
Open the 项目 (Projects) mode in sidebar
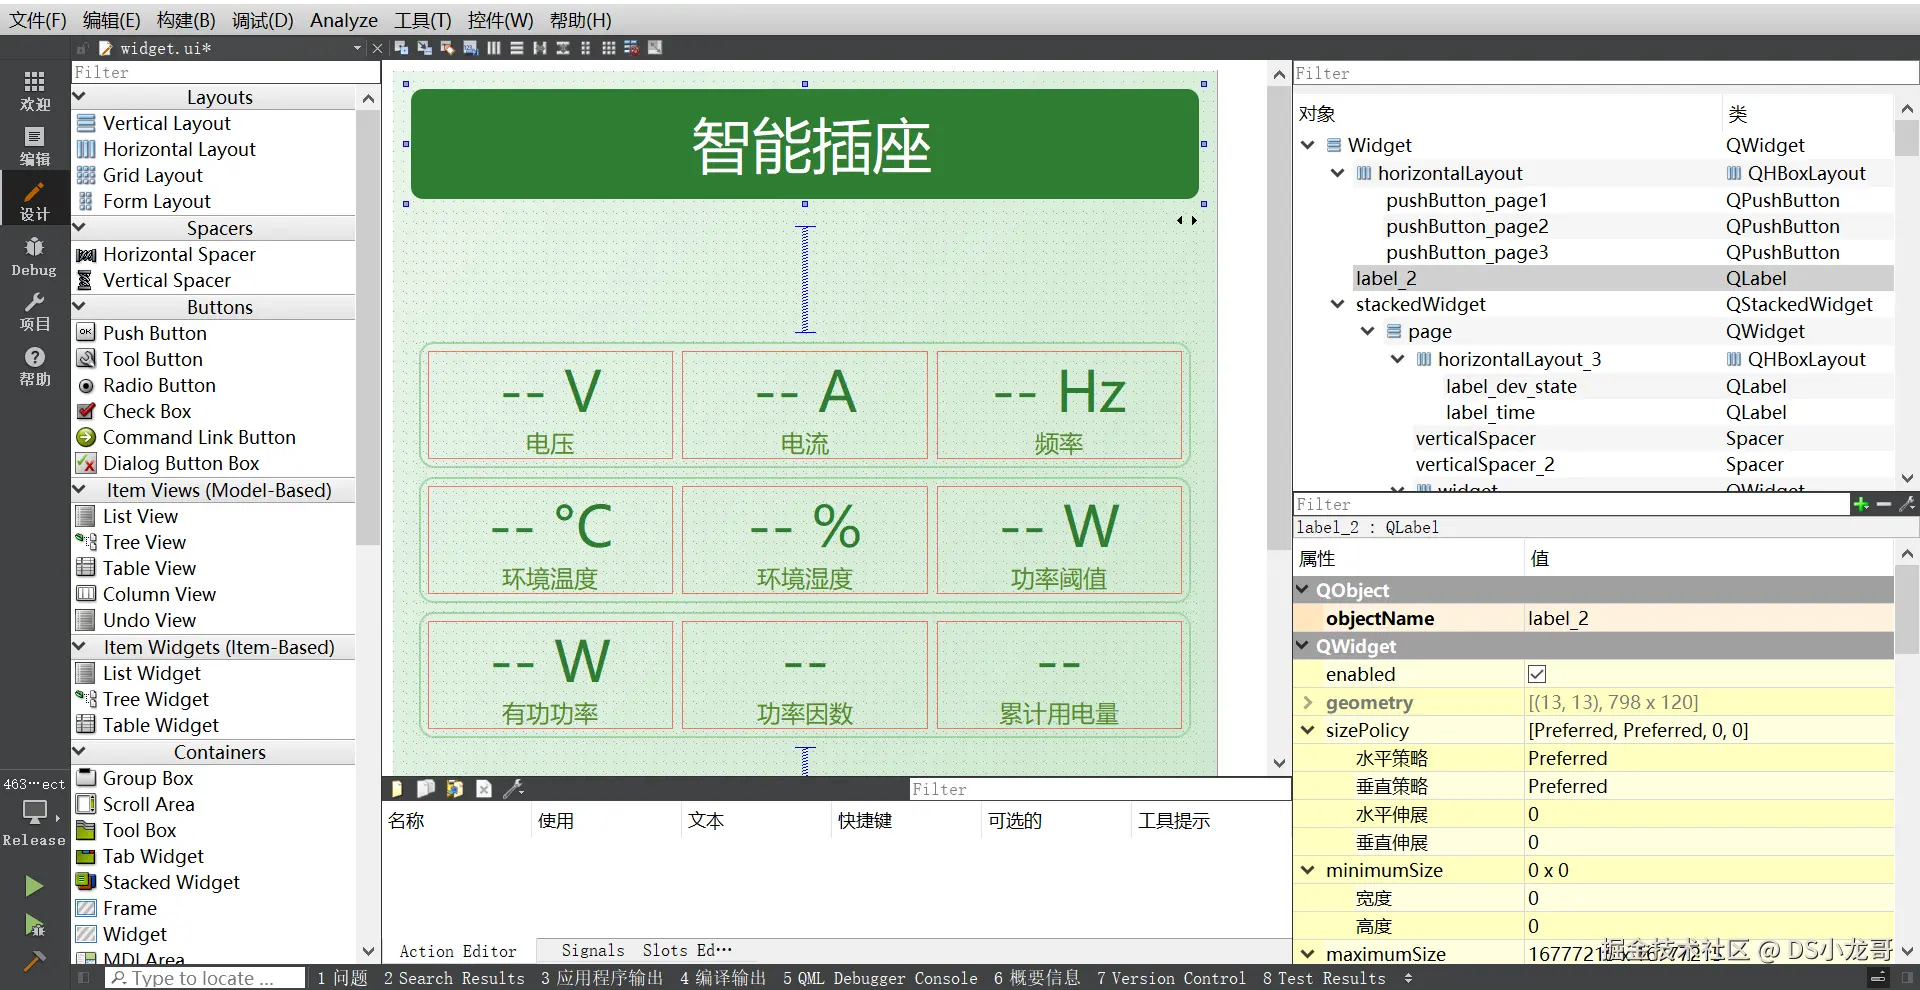click(x=34, y=312)
